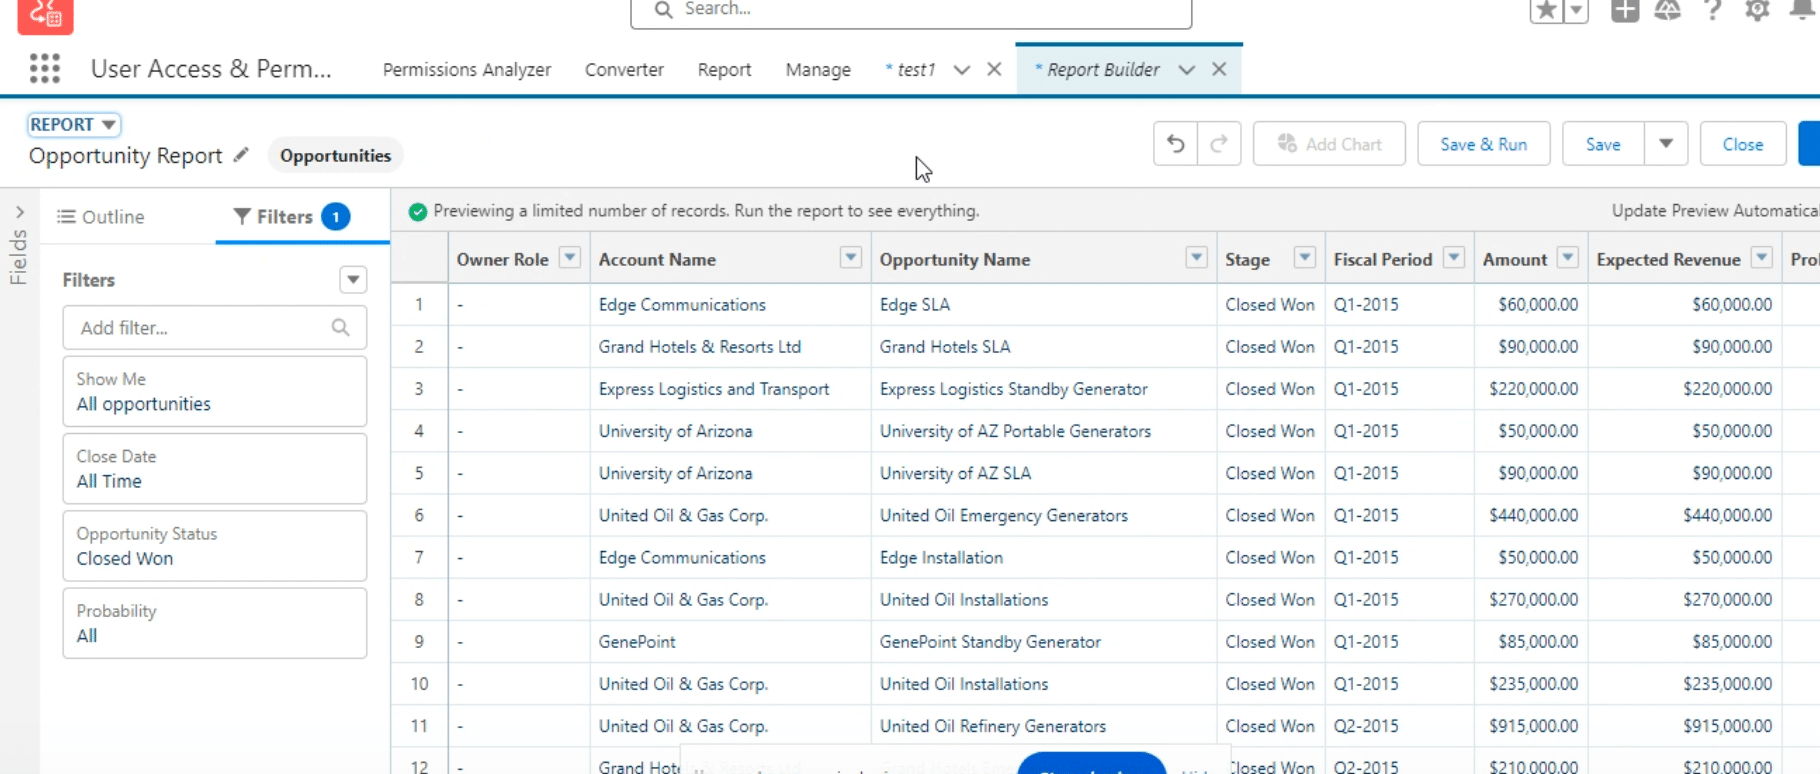Open the Permissions Analyzer tab
Screen dimensions: 1820x774
tap(467, 69)
